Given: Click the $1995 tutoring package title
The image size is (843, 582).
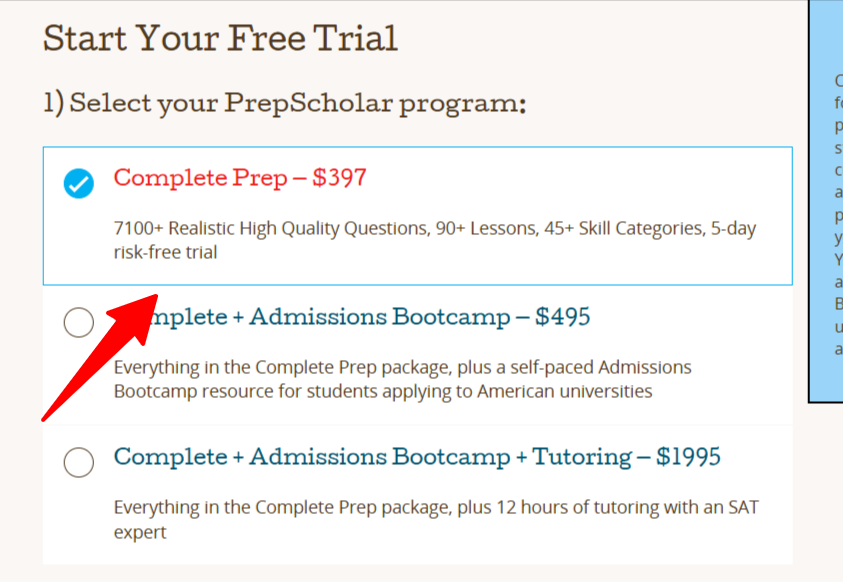Looking at the screenshot, I should (x=417, y=457).
